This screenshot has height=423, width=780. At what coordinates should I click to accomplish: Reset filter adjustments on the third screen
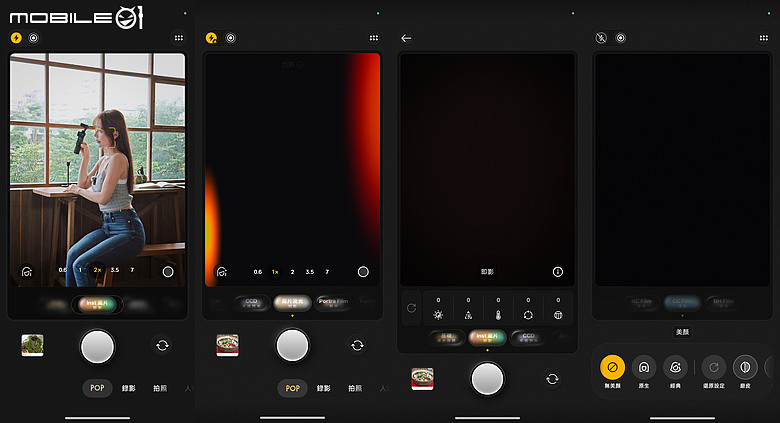tap(411, 308)
